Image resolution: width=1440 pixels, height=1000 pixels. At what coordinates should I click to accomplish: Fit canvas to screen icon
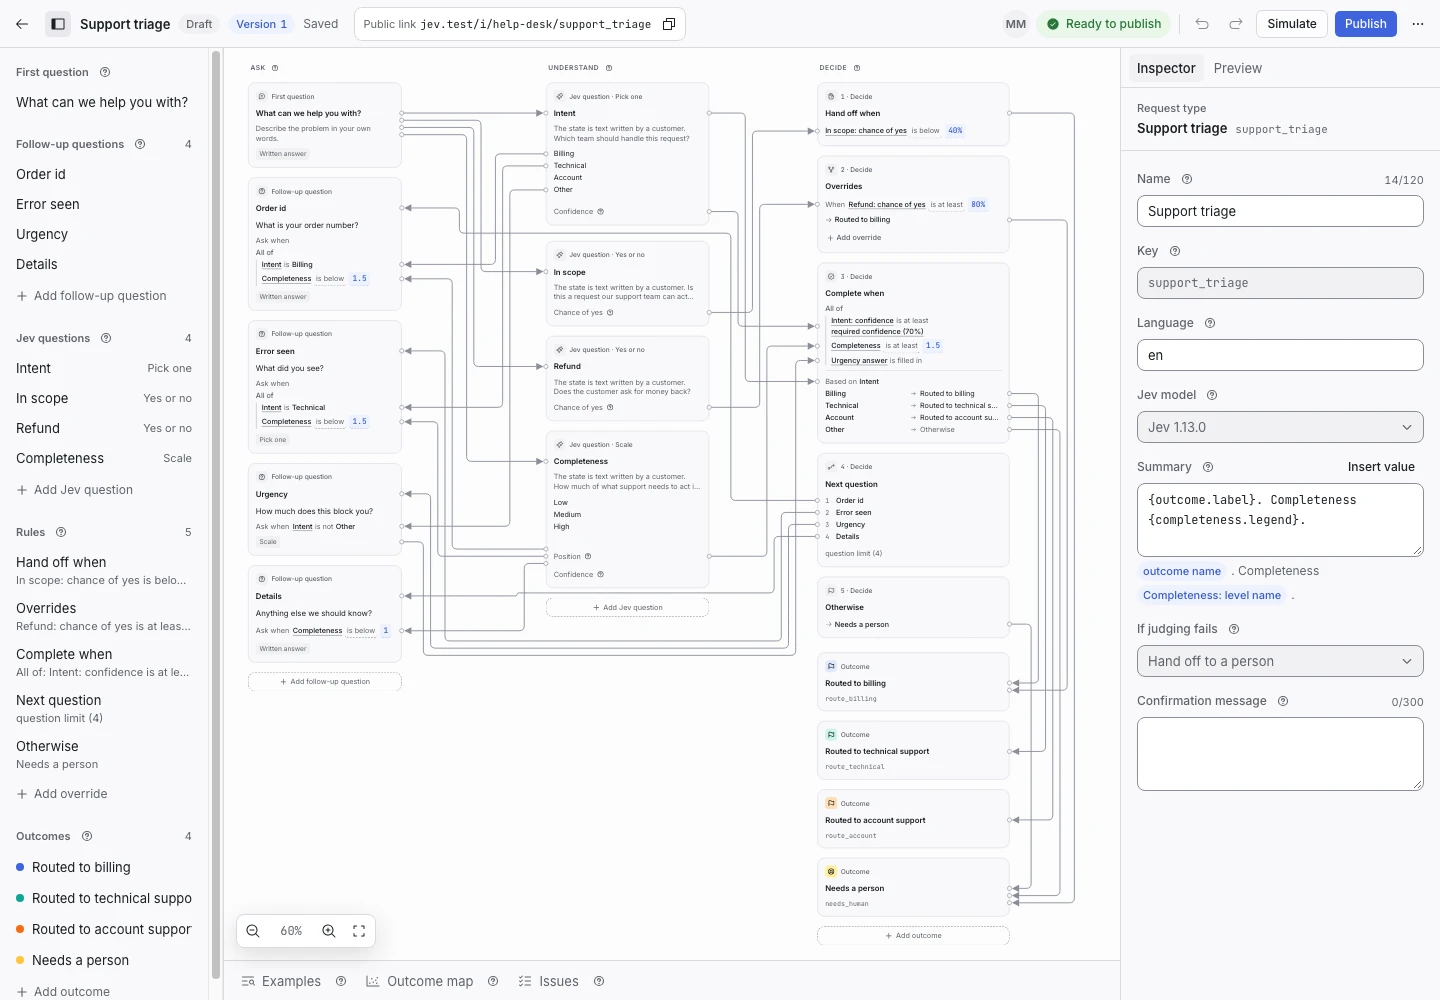coord(359,931)
